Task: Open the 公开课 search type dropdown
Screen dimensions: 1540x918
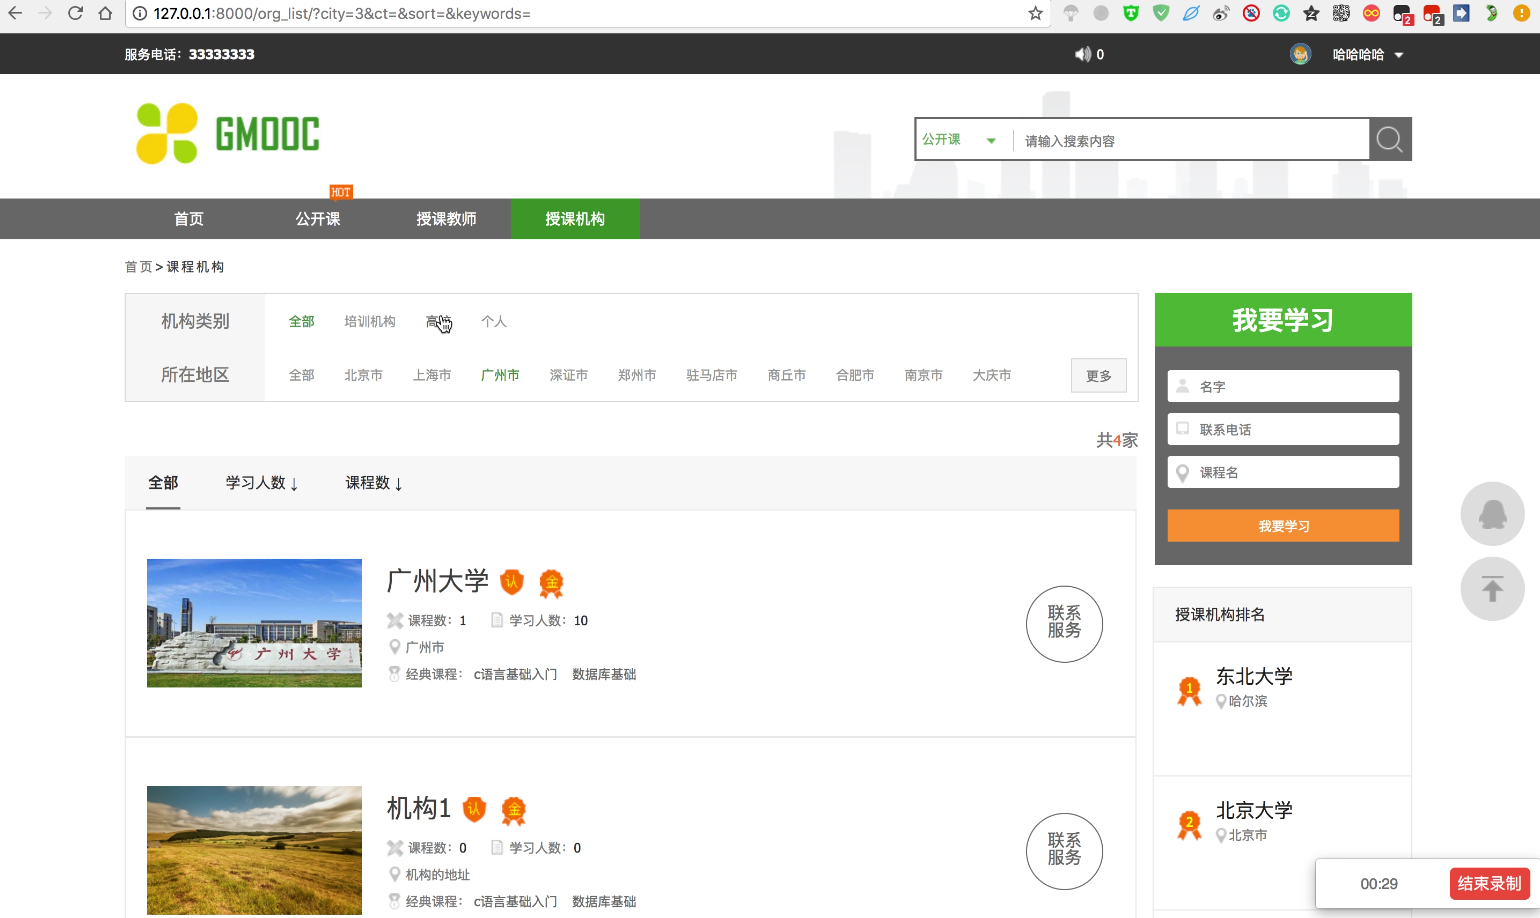Action: click(959, 140)
